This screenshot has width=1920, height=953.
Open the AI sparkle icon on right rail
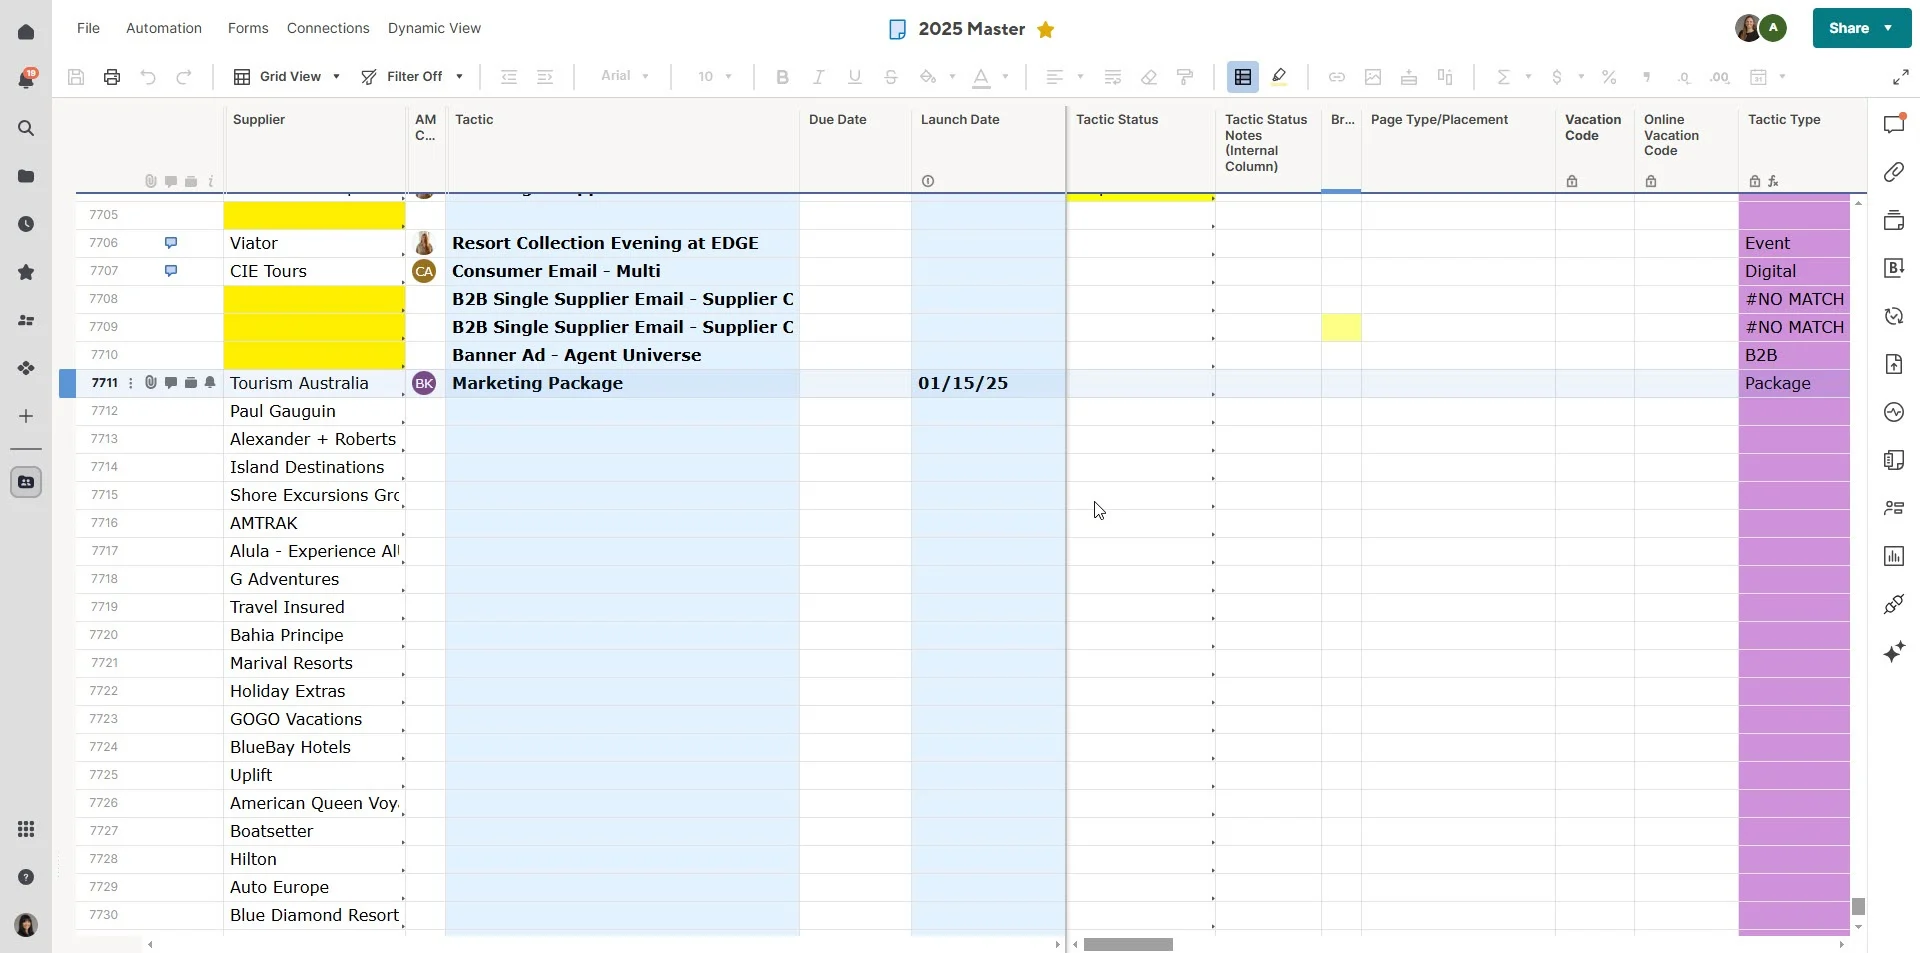coord(1894,652)
